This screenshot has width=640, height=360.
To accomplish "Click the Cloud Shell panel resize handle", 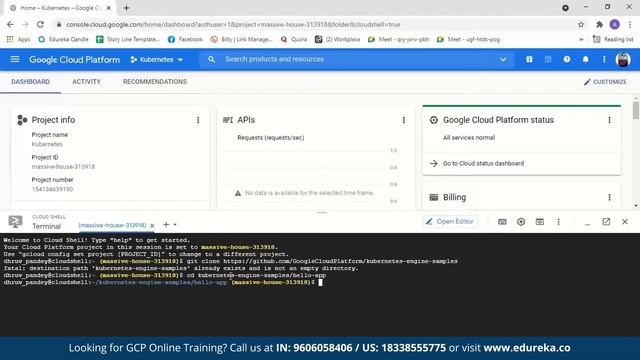I will [322, 213].
